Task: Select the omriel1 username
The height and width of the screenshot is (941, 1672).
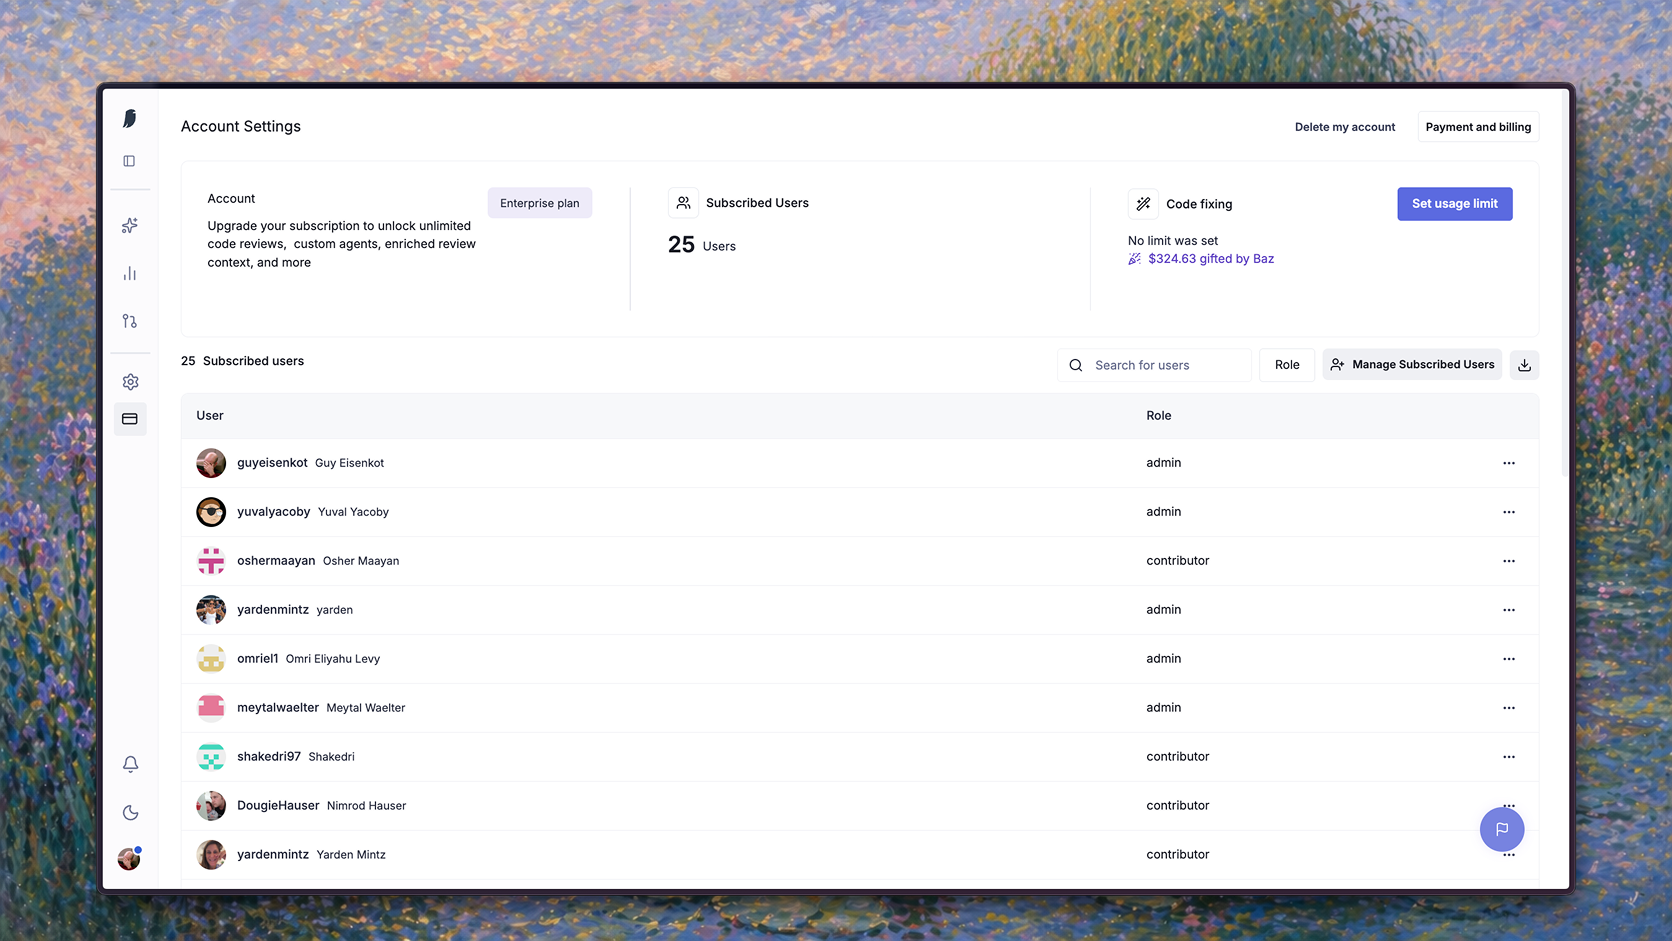Action: click(x=258, y=659)
